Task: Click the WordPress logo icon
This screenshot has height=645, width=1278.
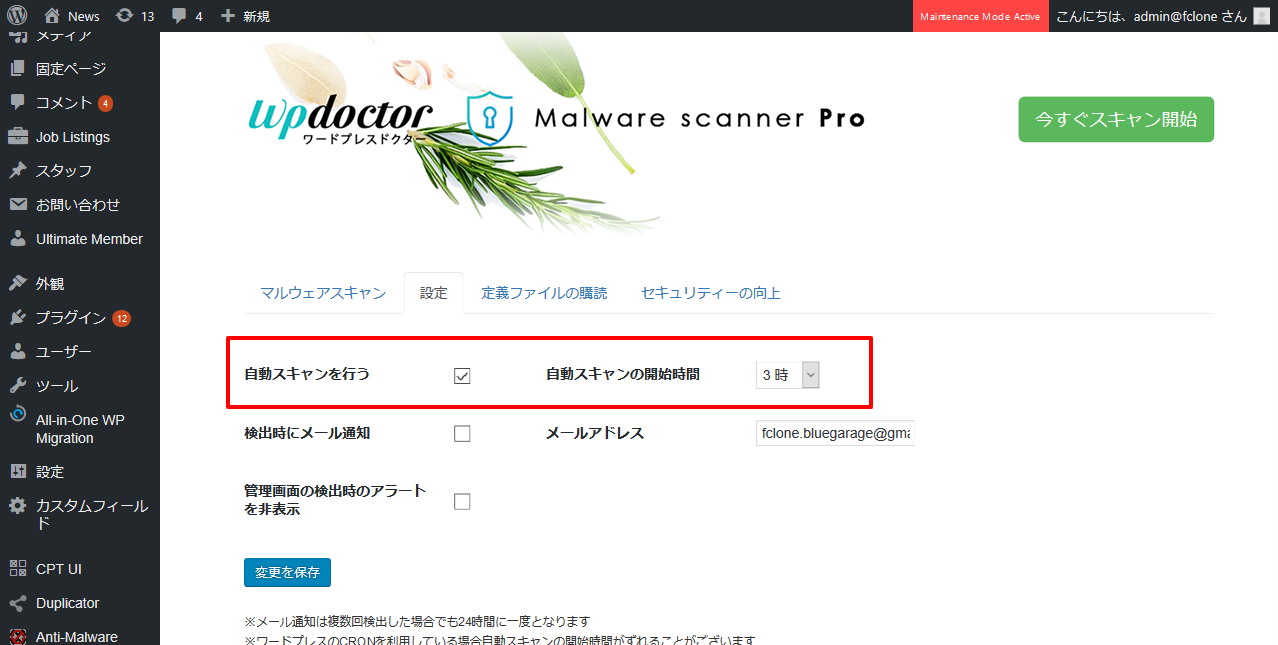Action: click(16, 16)
